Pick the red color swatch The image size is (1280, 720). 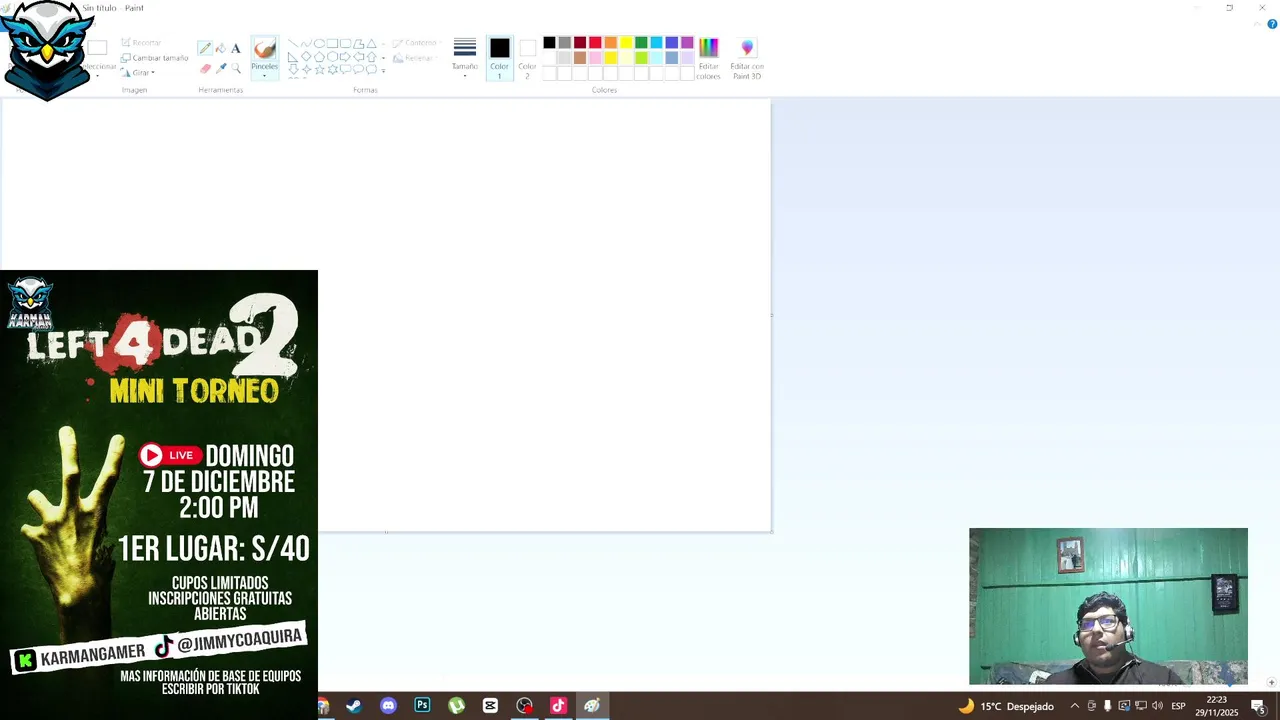coord(595,42)
